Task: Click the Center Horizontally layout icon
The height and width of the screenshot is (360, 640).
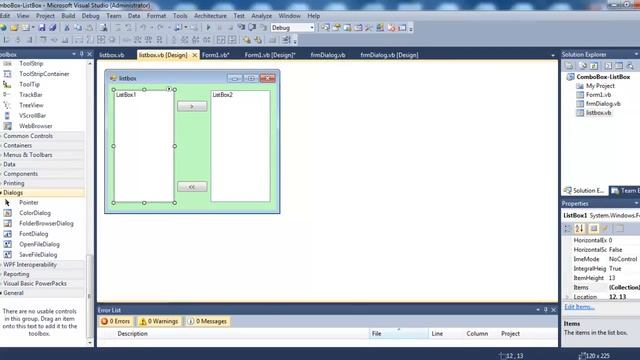Action: (221, 40)
